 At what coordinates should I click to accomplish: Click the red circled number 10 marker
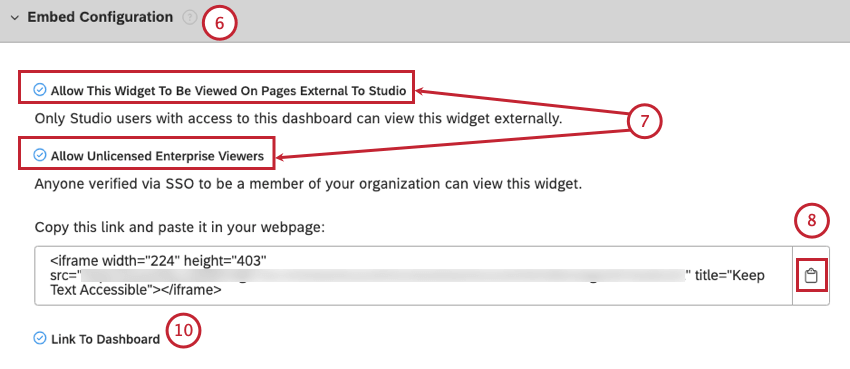[184, 331]
